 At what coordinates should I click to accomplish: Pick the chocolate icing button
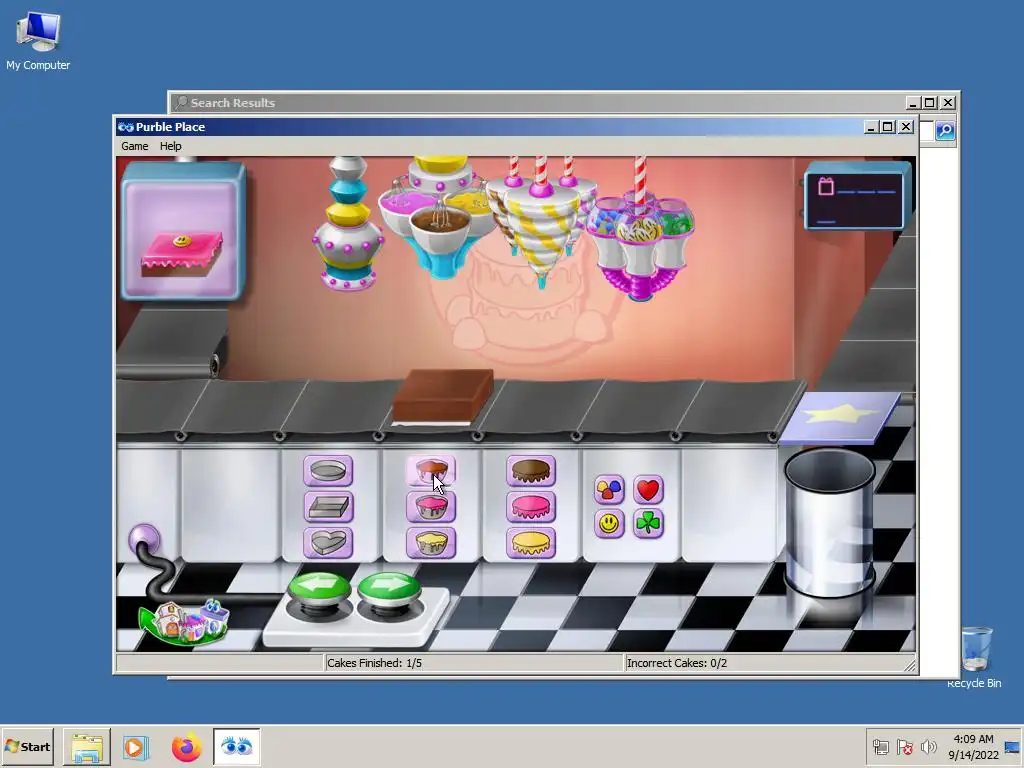pos(530,470)
